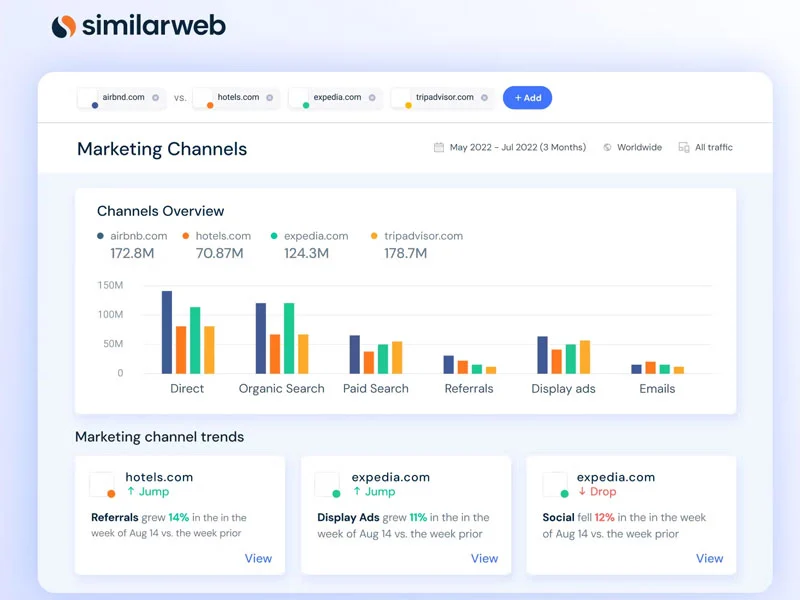
Task: Click expedia.com favicon in Social card
Action: 556,484
